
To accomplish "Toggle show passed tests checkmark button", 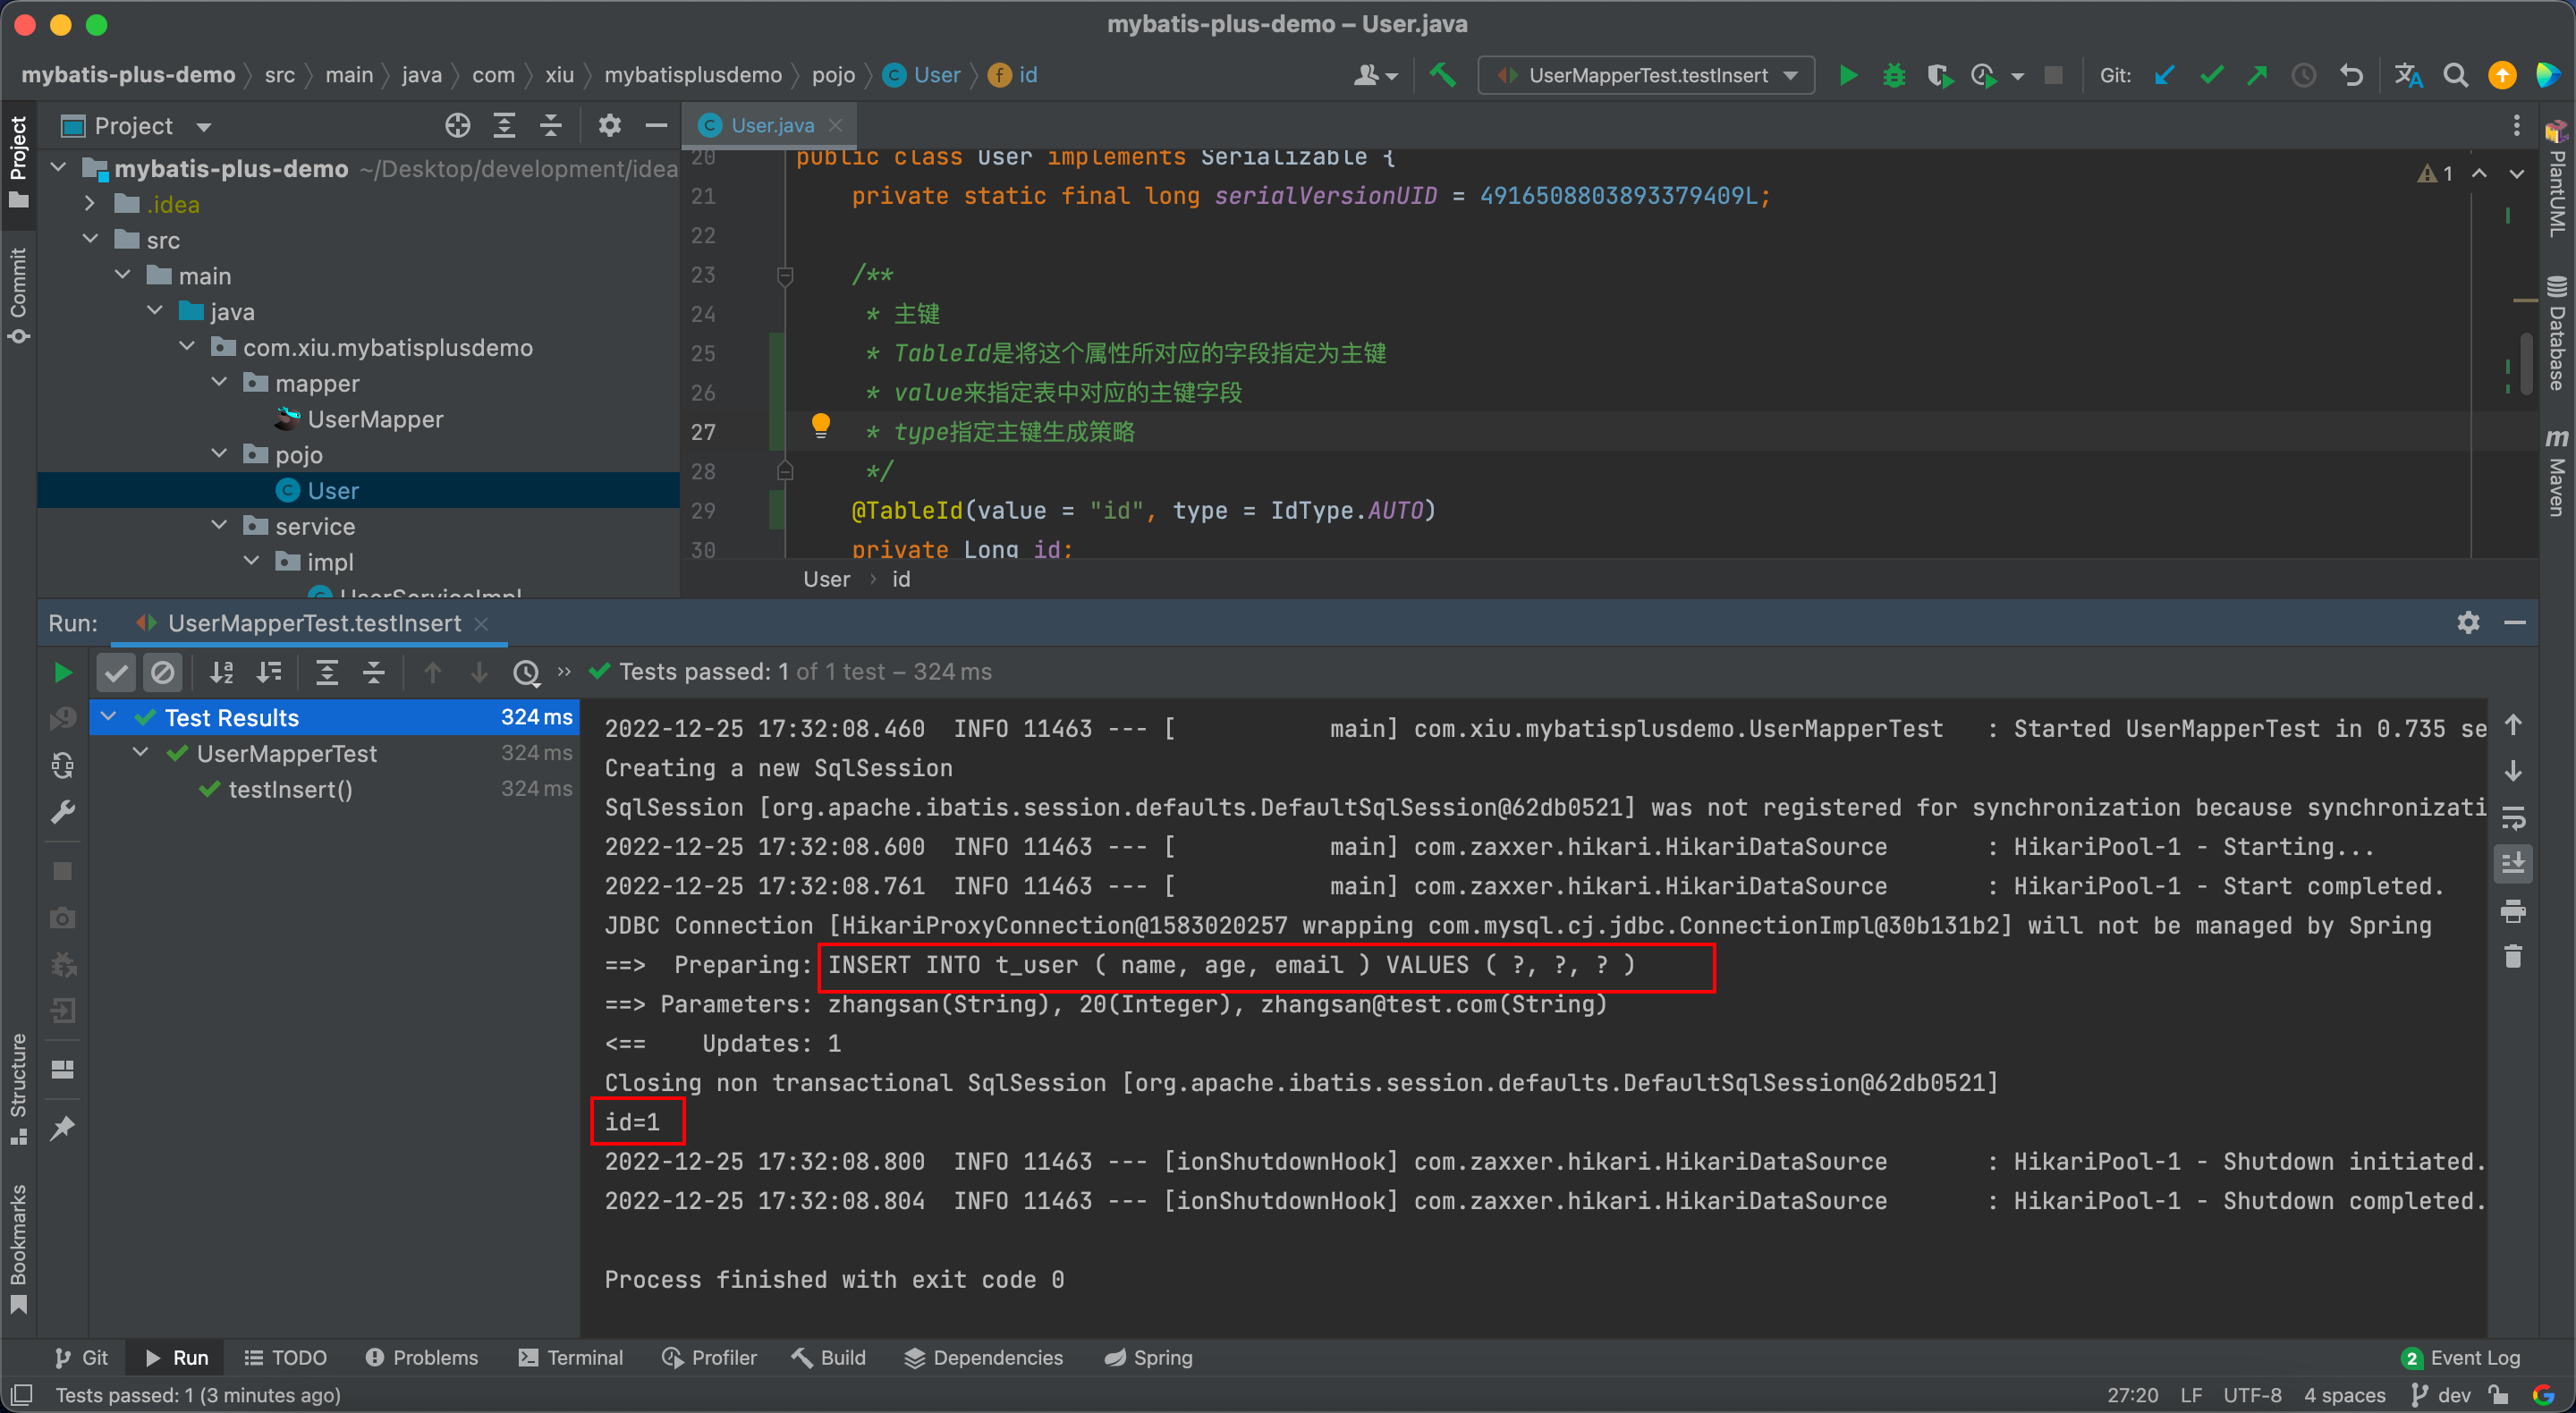I will [x=116, y=672].
